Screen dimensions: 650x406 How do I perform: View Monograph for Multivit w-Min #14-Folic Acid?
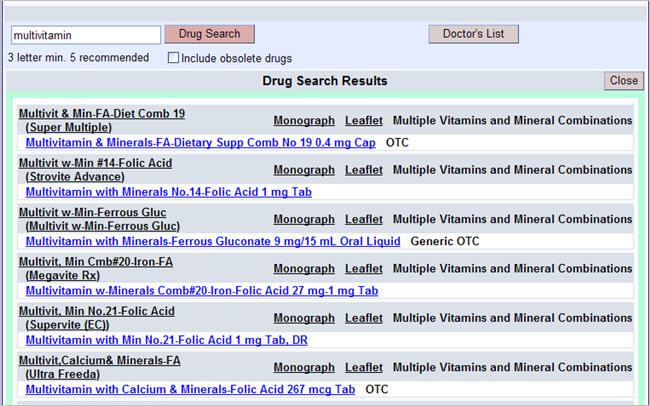coord(304,170)
